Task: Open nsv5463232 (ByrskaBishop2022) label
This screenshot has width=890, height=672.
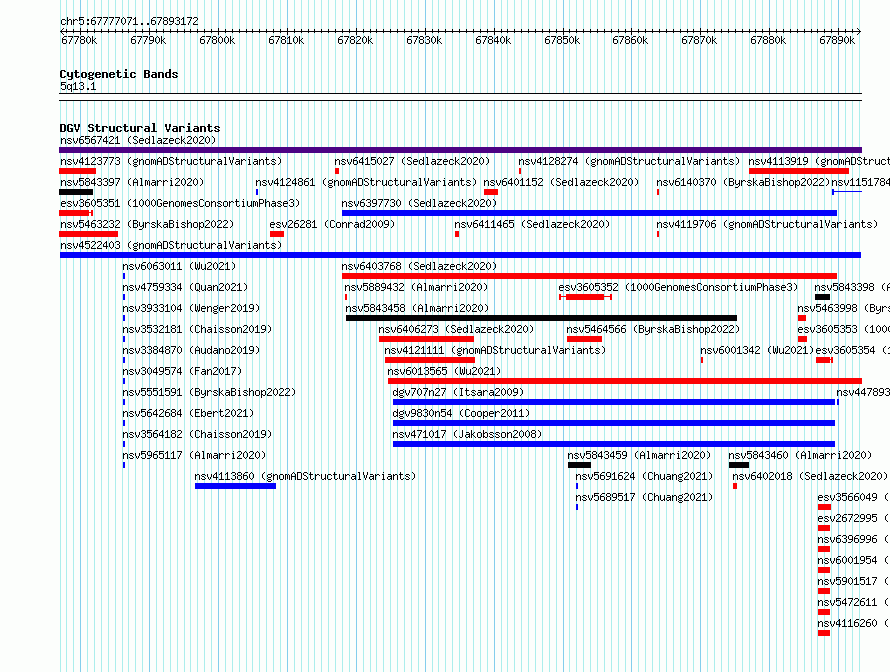Action: 147,224
